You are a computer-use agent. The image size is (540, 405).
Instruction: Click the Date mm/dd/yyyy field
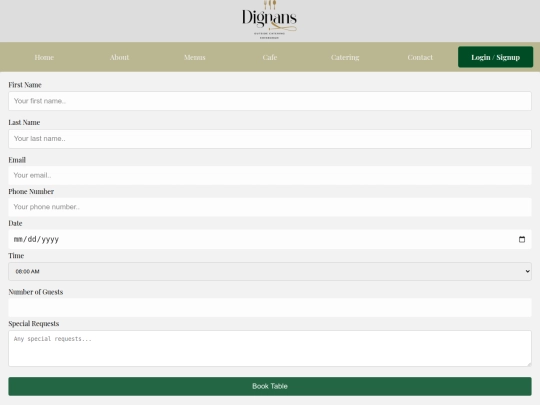[270, 239]
